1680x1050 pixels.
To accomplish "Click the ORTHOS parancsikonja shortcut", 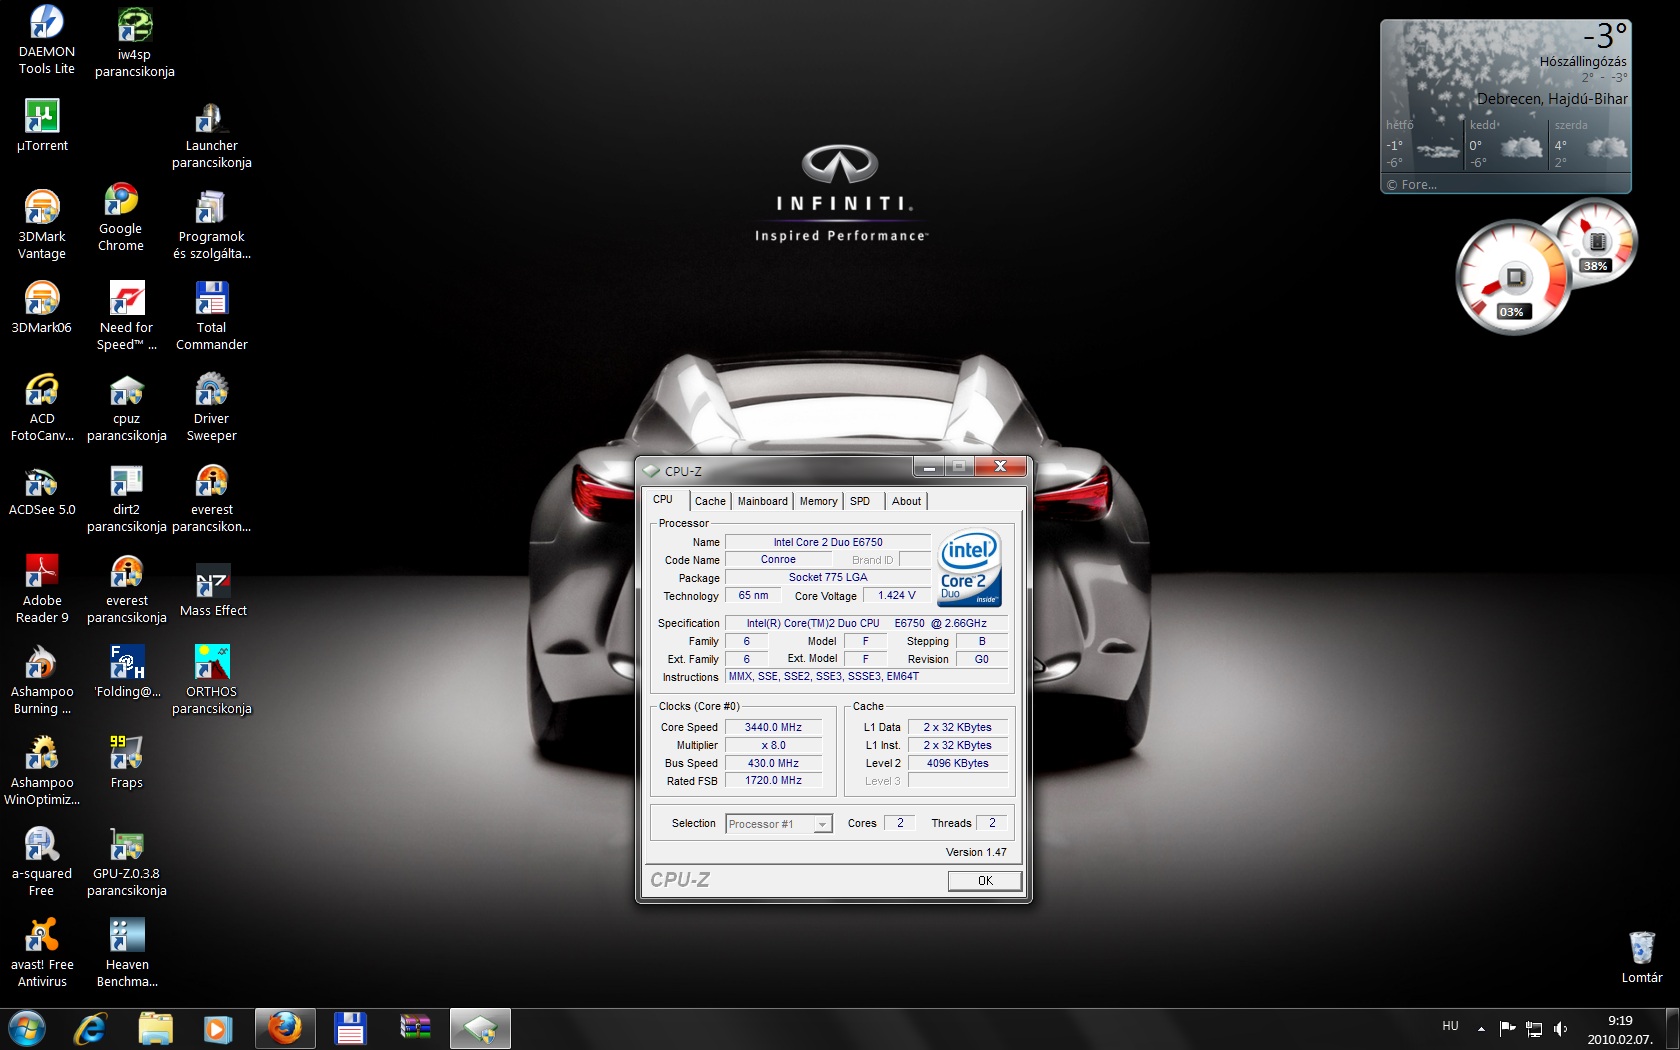I will point(211,680).
